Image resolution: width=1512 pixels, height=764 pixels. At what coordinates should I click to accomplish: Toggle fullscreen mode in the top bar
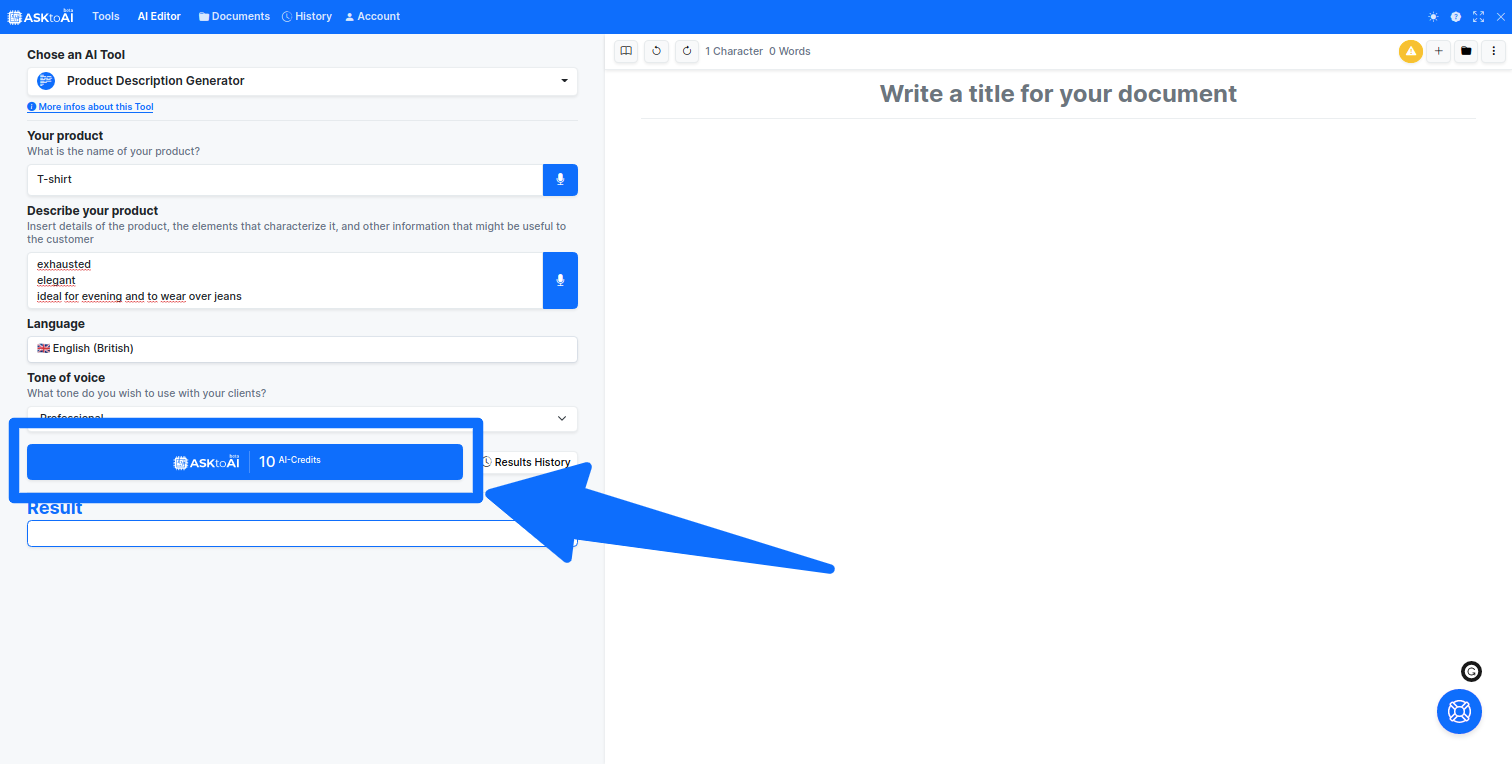(x=1478, y=16)
